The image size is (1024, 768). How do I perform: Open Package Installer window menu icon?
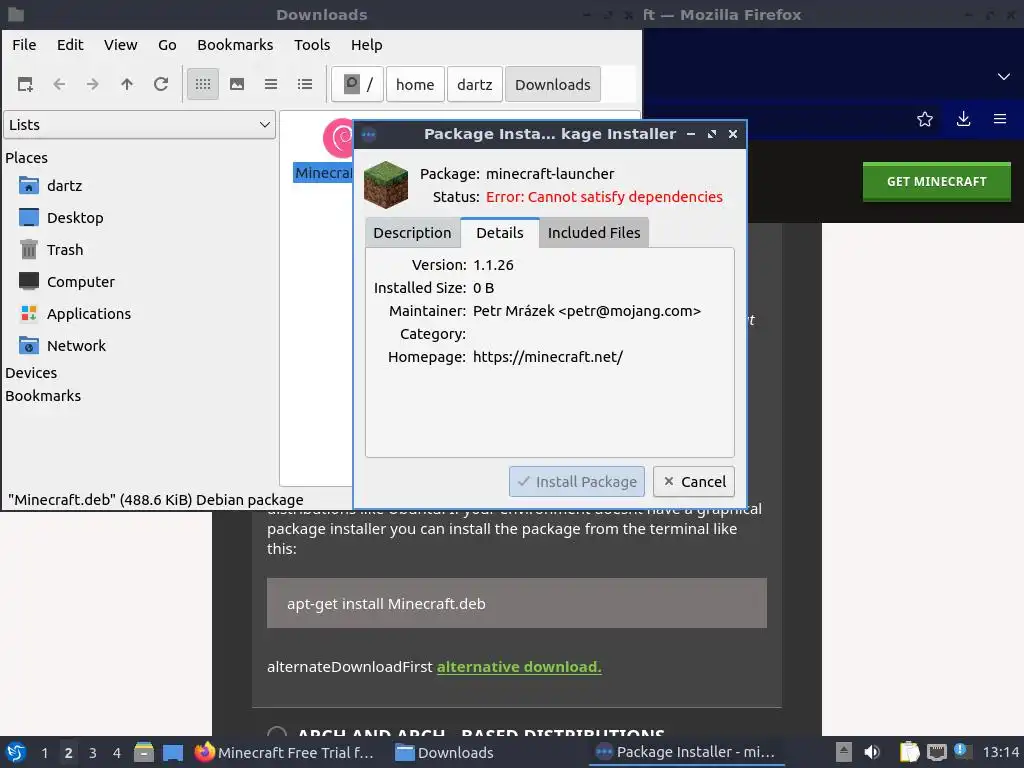coord(368,135)
